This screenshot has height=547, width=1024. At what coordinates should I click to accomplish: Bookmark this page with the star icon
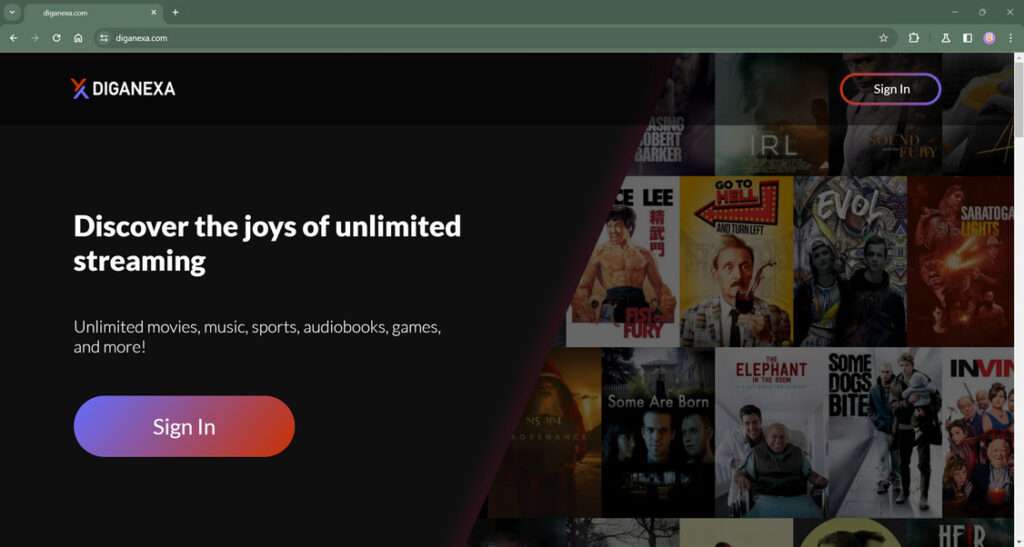pyautogui.click(x=884, y=38)
